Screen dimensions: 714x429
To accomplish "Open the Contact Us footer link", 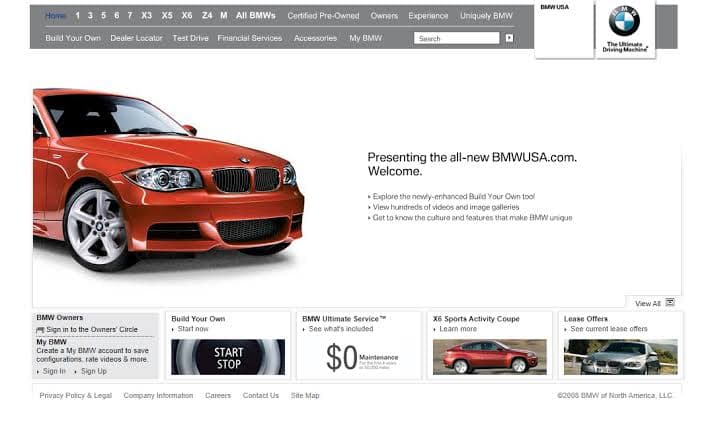I will click(260, 395).
